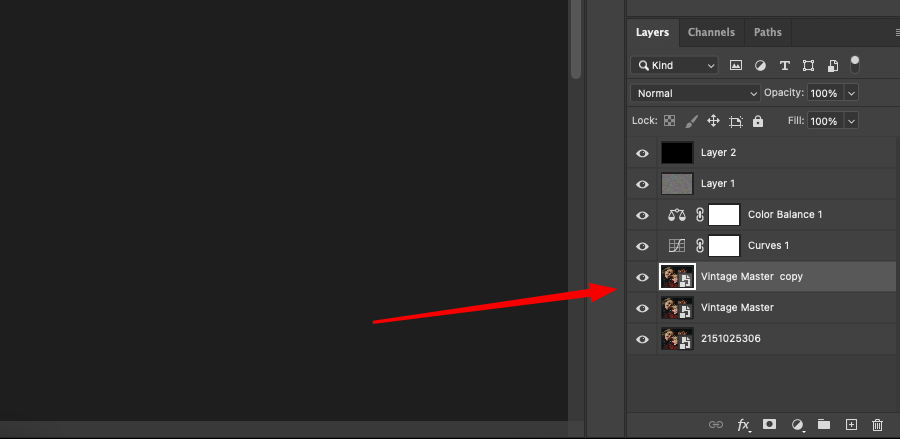
Task: Prevent artboard auto-nesting lock icon
Action: (736, 121)
